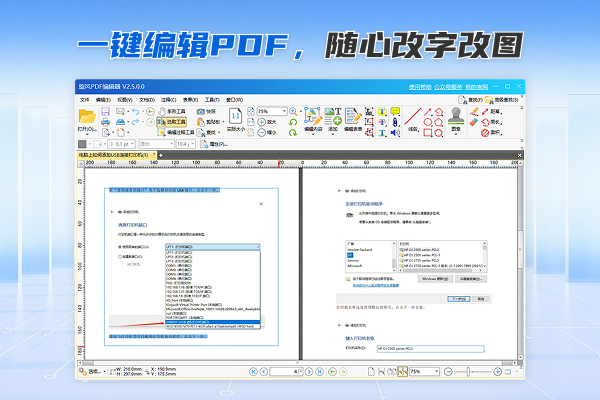
Task: Click the Find button at top right
Action: [x=471, y=100]
